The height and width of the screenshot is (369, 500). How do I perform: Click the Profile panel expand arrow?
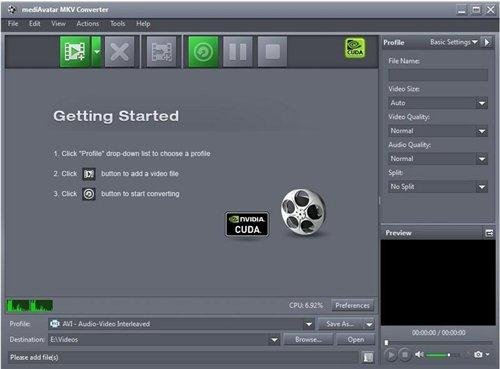pyautogui.click(x=487, y=42)
